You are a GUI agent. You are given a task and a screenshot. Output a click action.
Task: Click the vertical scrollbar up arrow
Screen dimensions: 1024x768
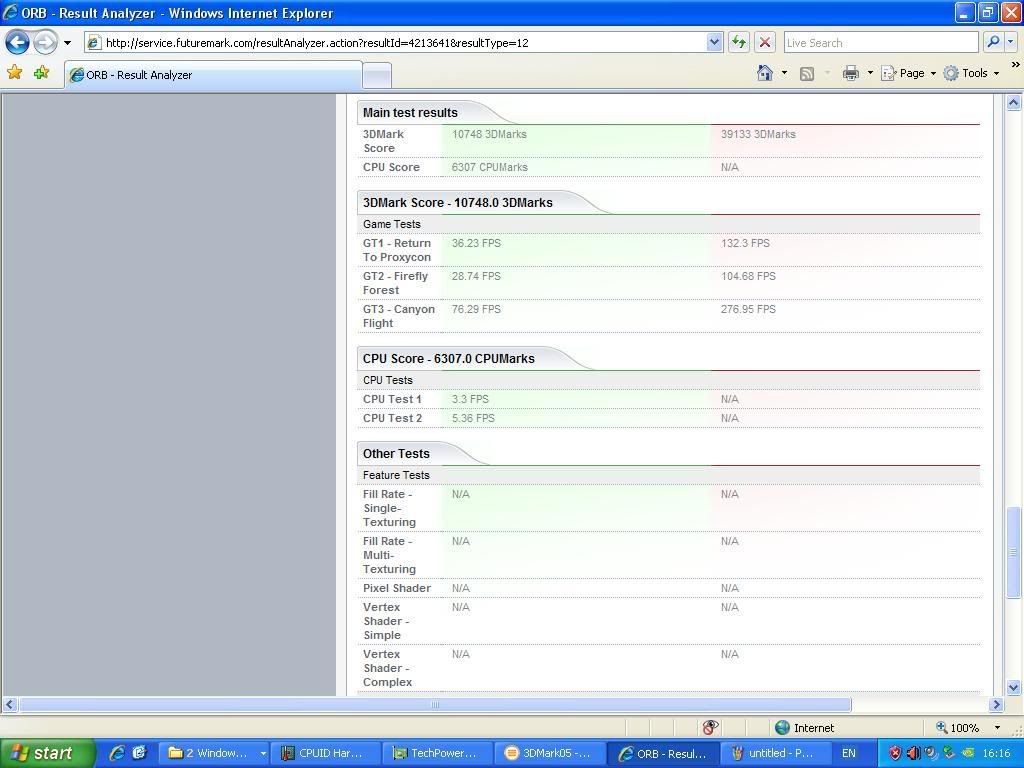coord(1013,103)
